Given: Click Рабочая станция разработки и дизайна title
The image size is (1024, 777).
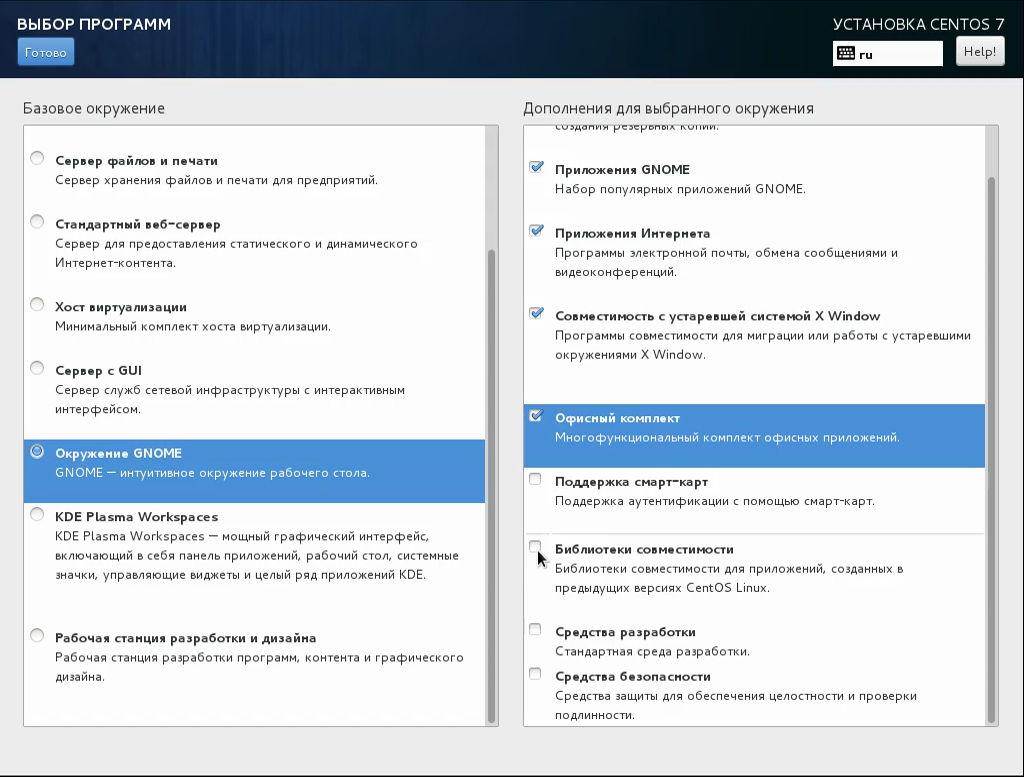Looking at the screenshot, I should pos(185,638).
